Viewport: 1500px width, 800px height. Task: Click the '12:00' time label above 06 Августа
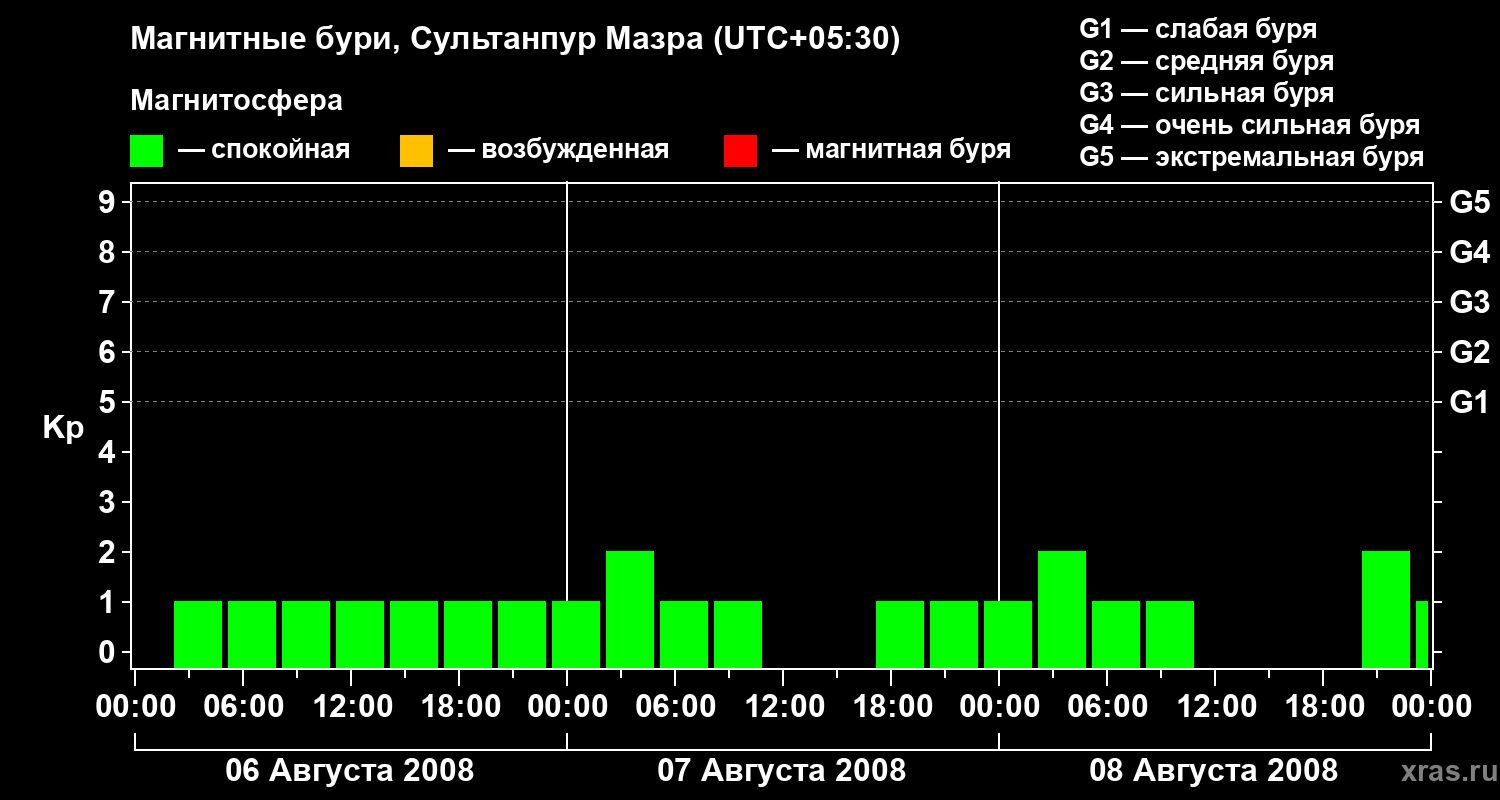tap(351, 707)
